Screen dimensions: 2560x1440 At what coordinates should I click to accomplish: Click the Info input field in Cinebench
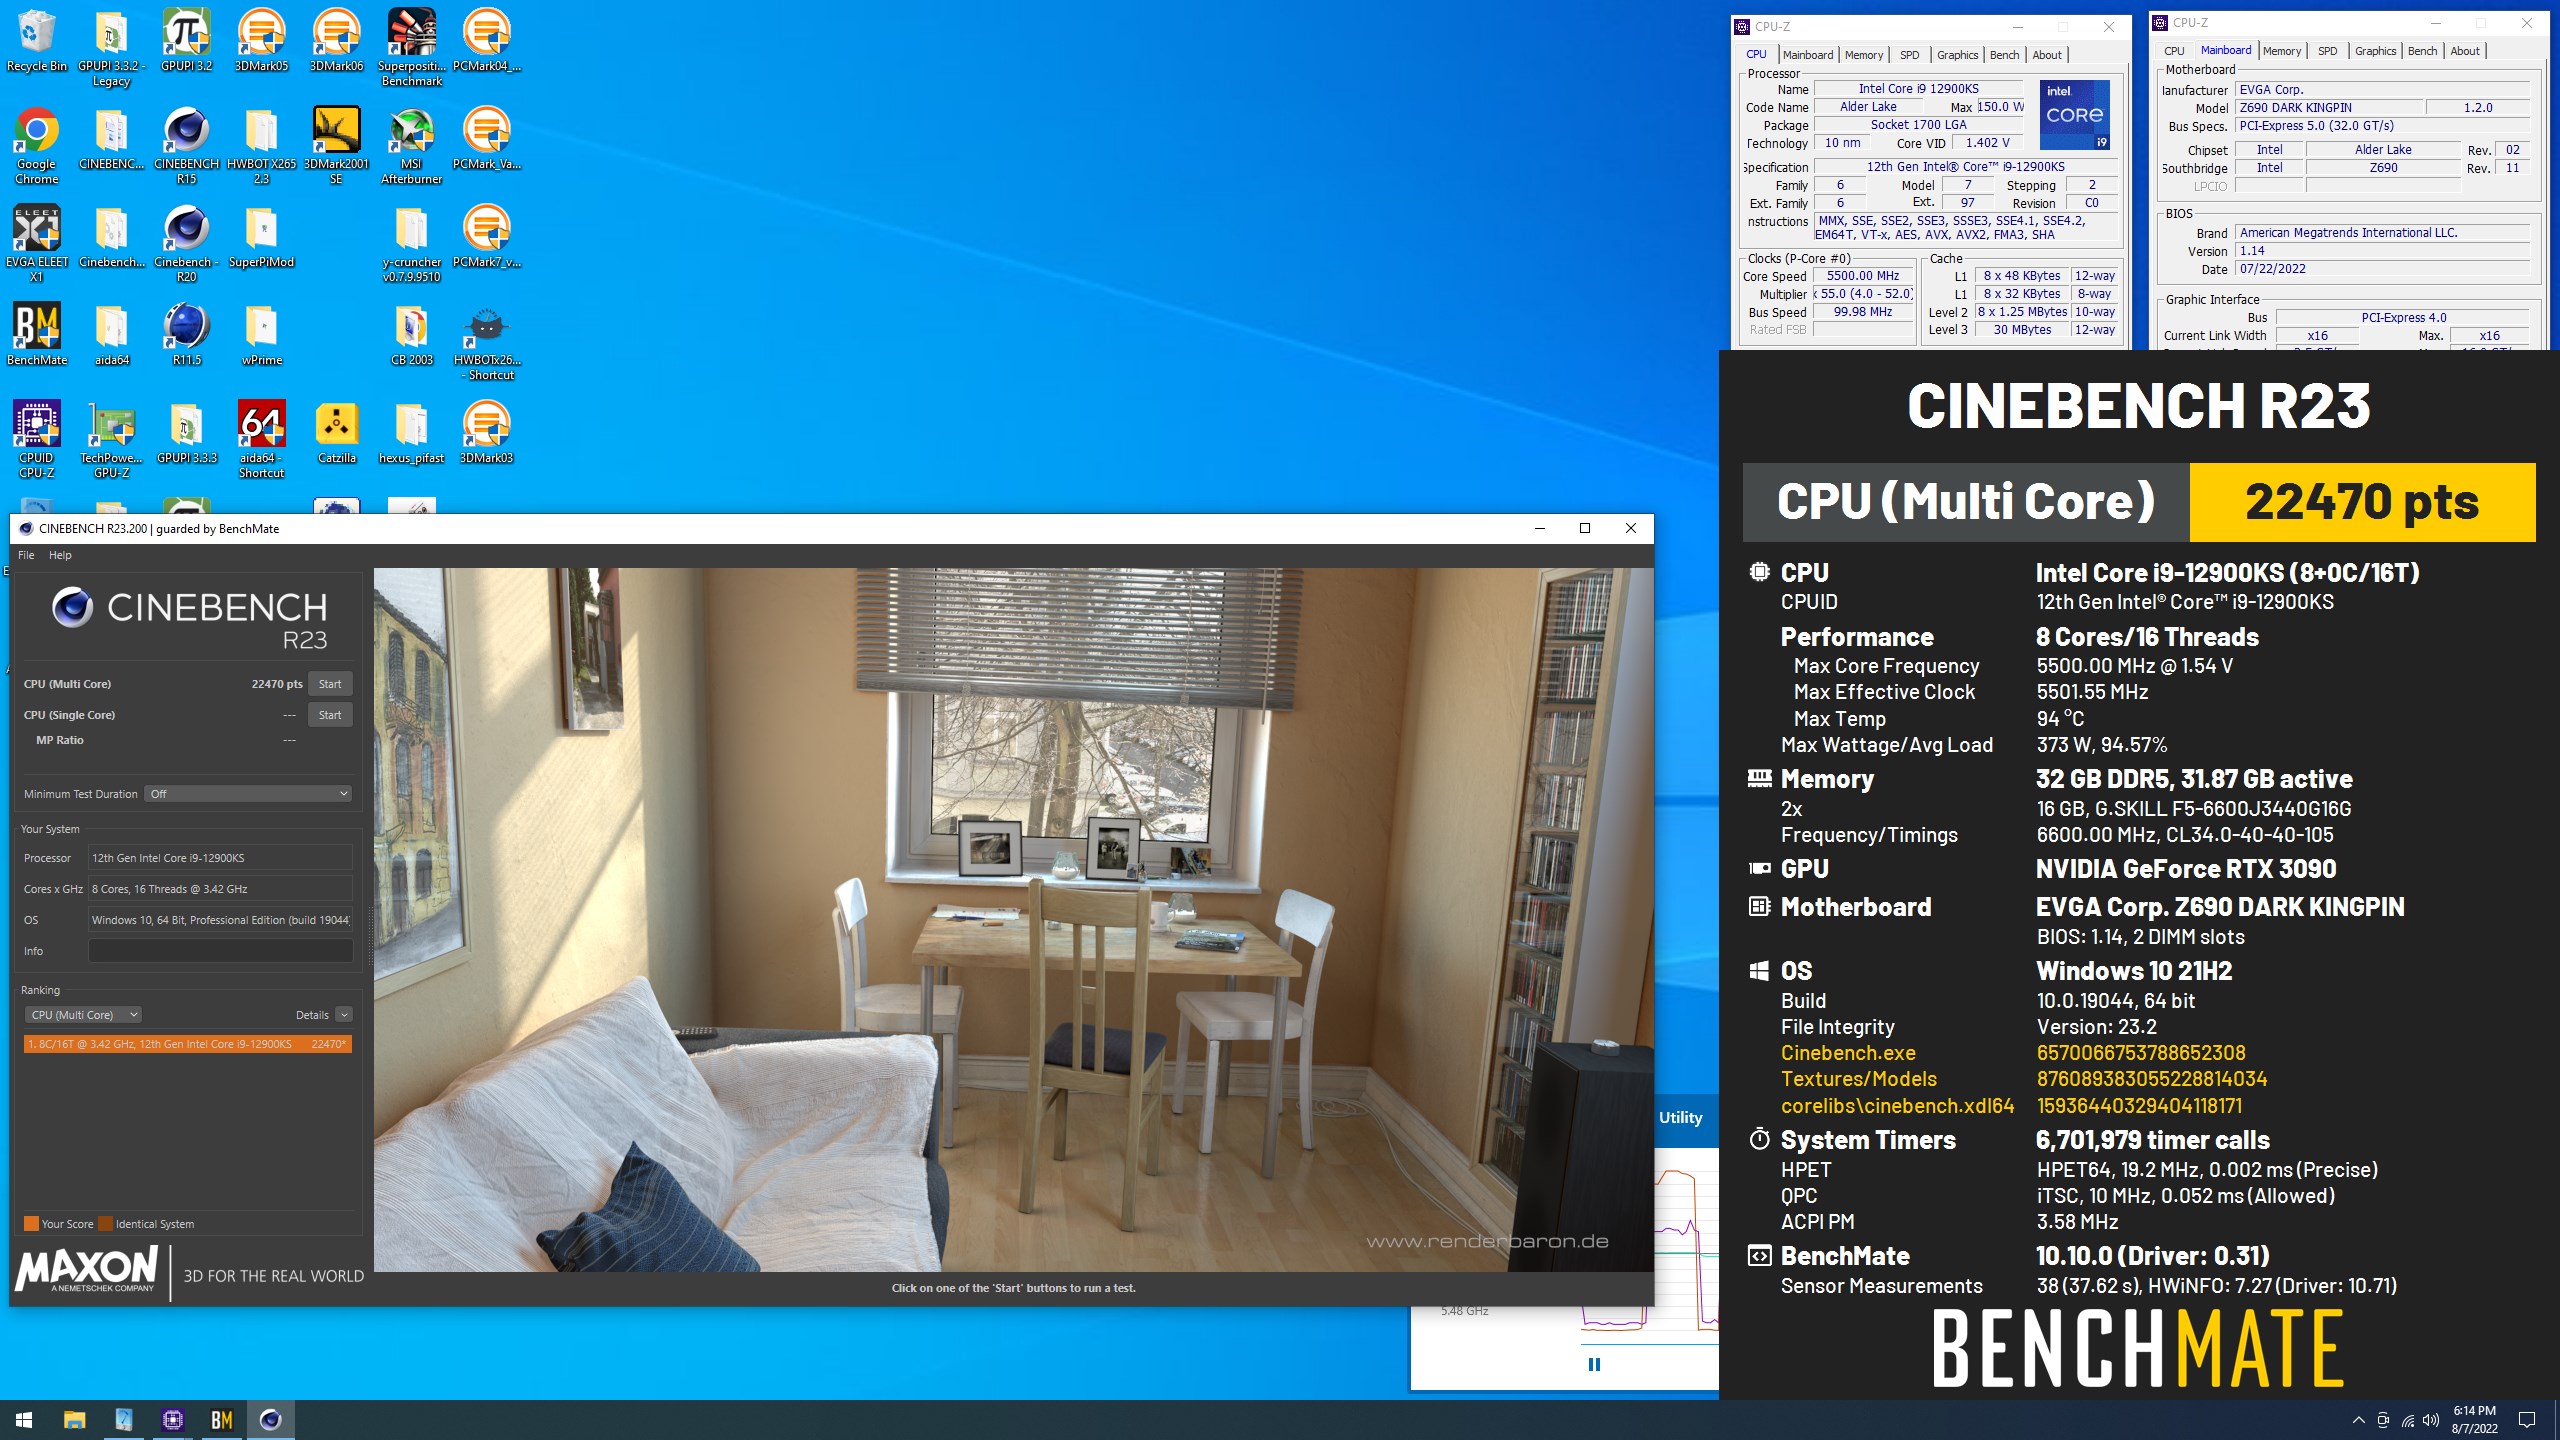[x=220, y=951]
